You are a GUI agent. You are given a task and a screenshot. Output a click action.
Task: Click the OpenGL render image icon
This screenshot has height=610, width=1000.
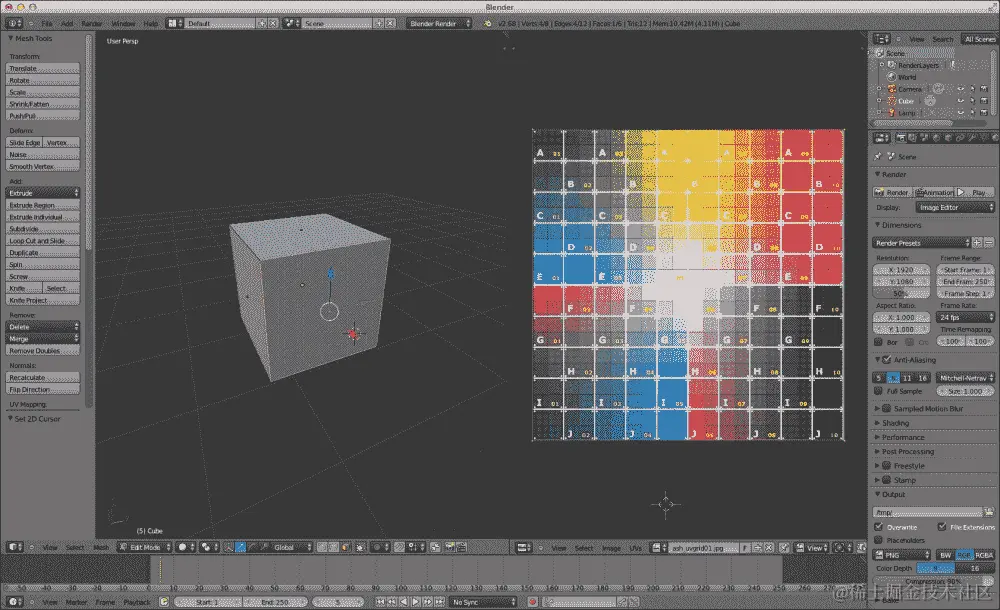coord(450,547)
